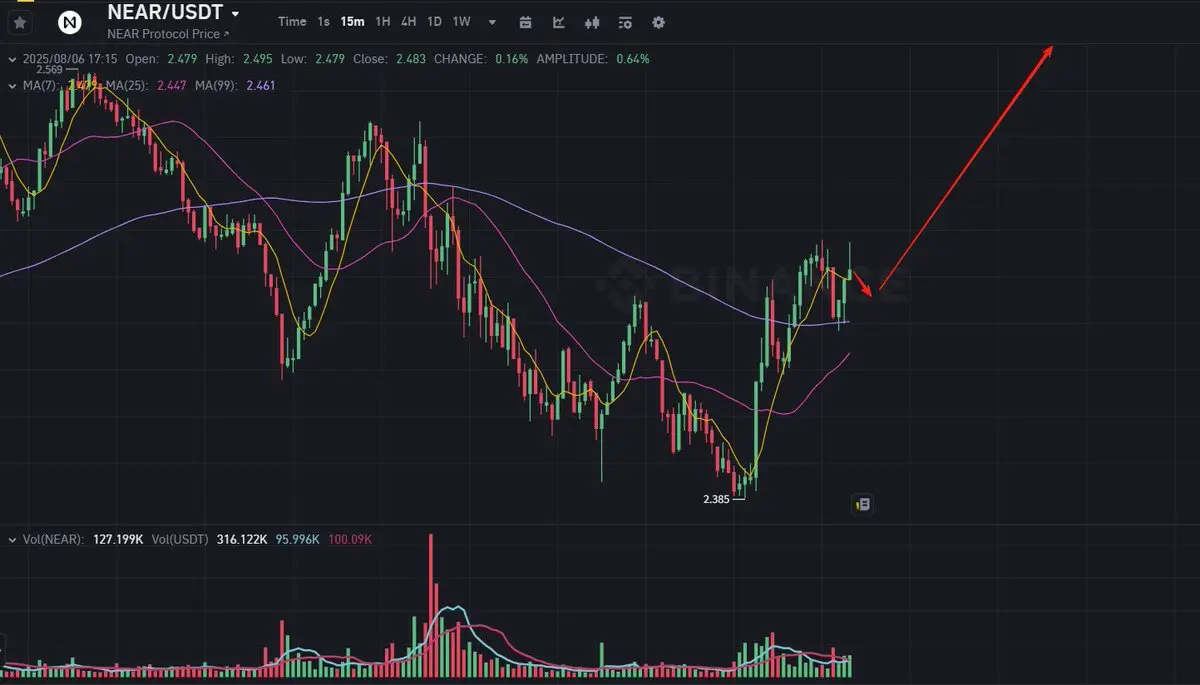Open chart settings gear icon
The height and width of the screenshot is (685, 1200).
coord(658,22)
